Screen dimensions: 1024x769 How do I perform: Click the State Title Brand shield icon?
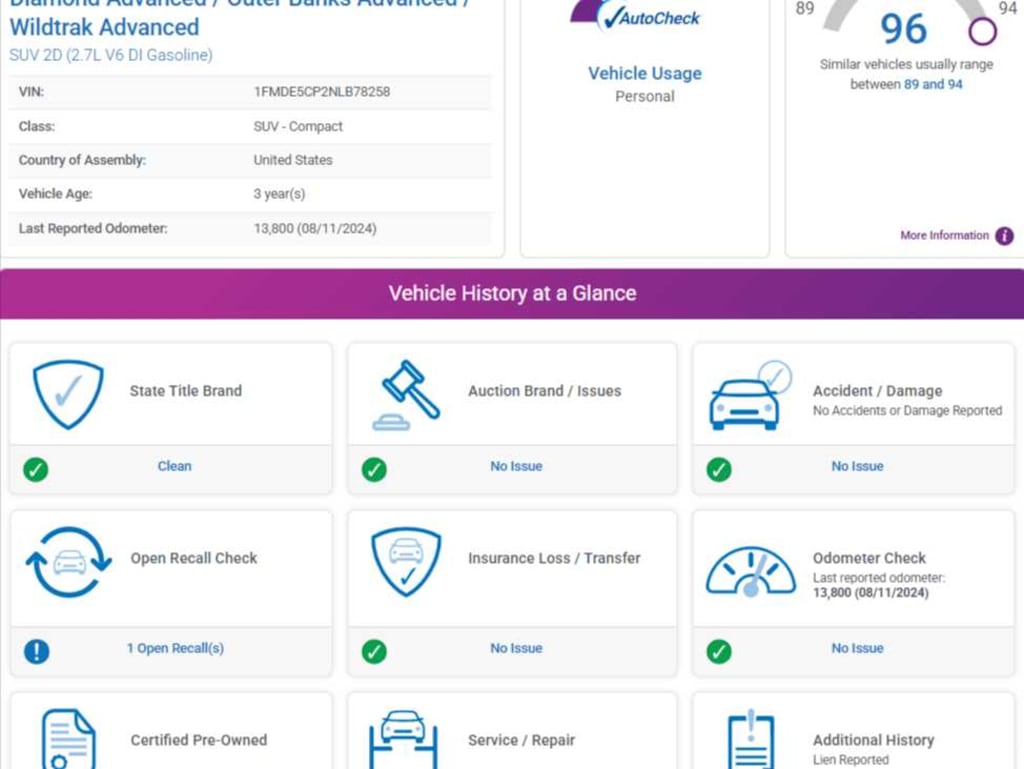pos(68,394)
